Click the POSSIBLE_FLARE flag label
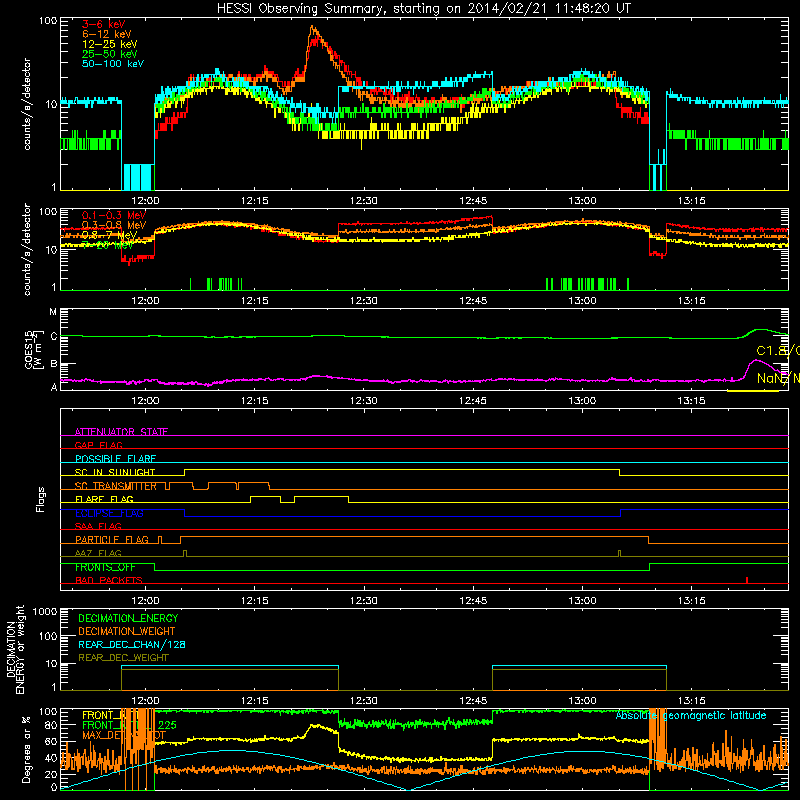The image size is (800, 800). coord(115,459)
